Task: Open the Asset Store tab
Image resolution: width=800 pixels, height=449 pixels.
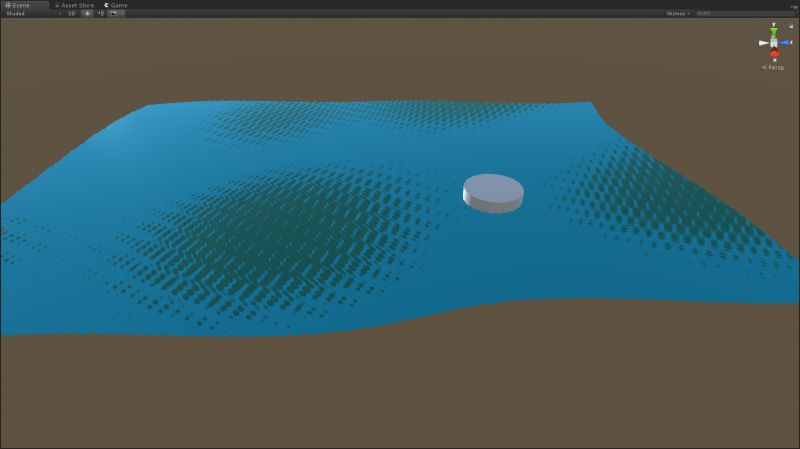Action: pyautogui.click(x=74, y=5)
